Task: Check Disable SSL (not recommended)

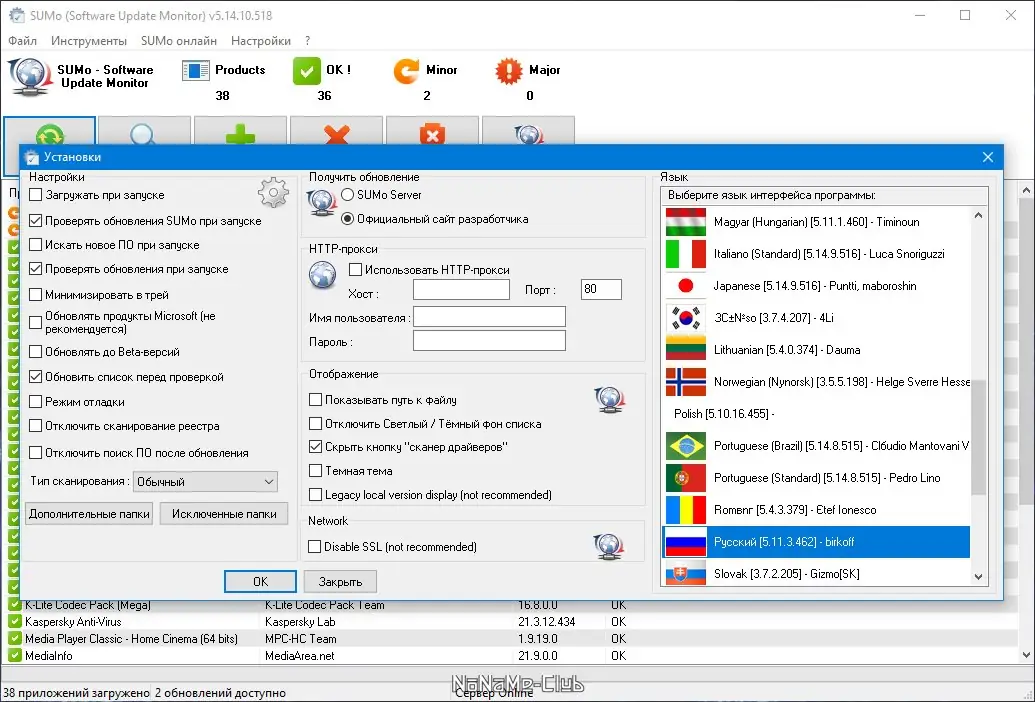Action: 315,546
